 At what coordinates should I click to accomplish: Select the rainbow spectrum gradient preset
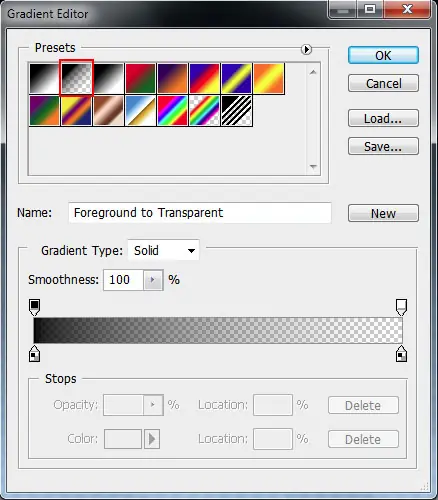point(172,110)
